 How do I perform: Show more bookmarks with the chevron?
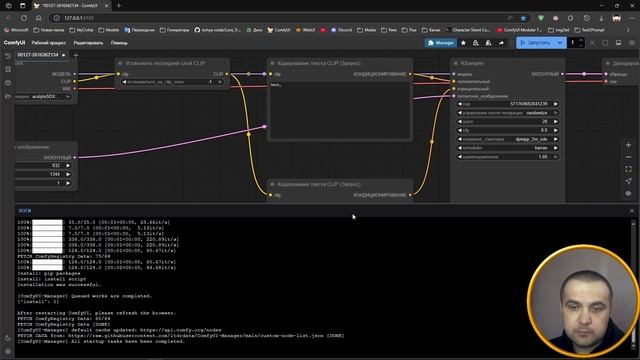pos(628,30)
